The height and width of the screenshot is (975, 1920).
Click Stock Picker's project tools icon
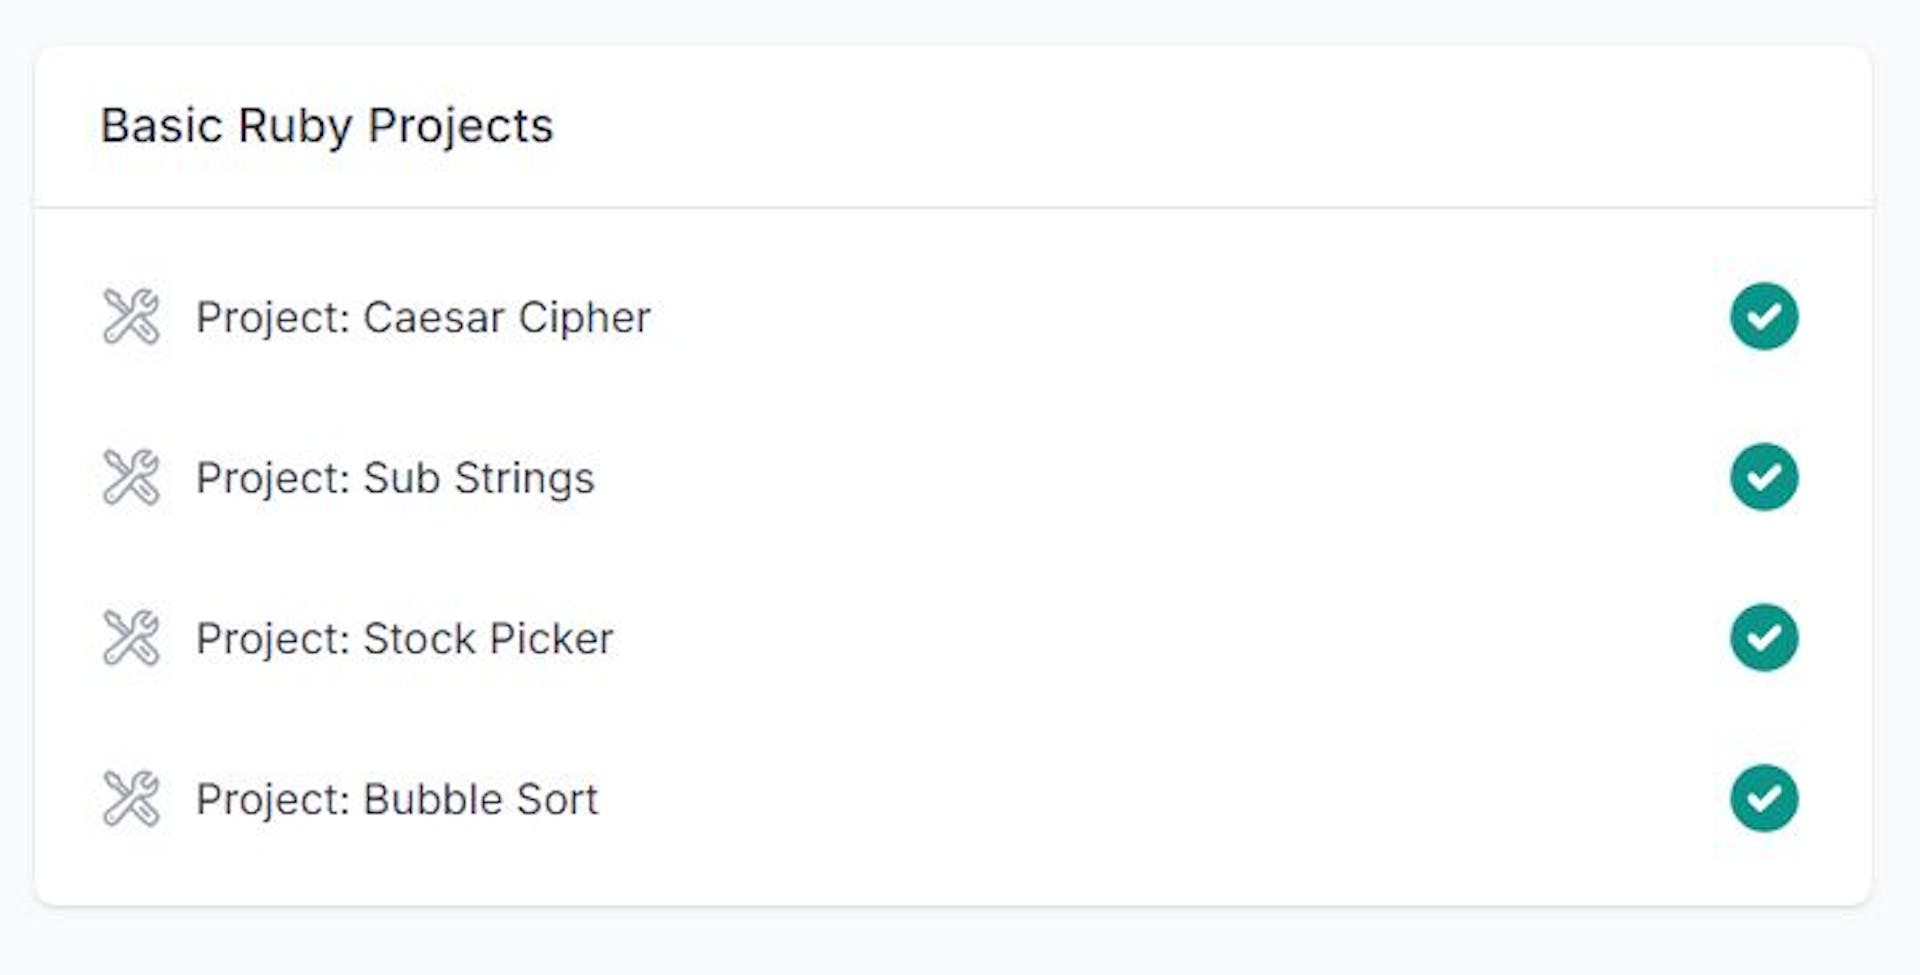pos(131,637)
